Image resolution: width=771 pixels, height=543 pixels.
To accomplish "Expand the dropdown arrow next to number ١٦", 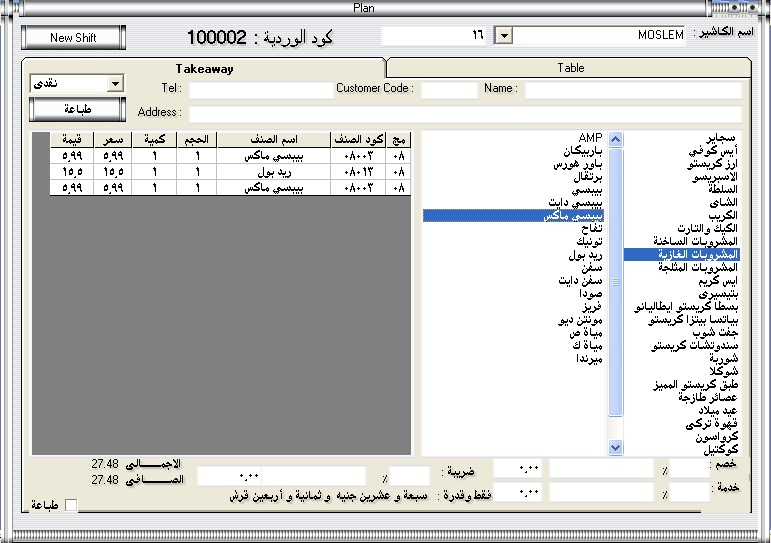I will [x=505, y=36].
